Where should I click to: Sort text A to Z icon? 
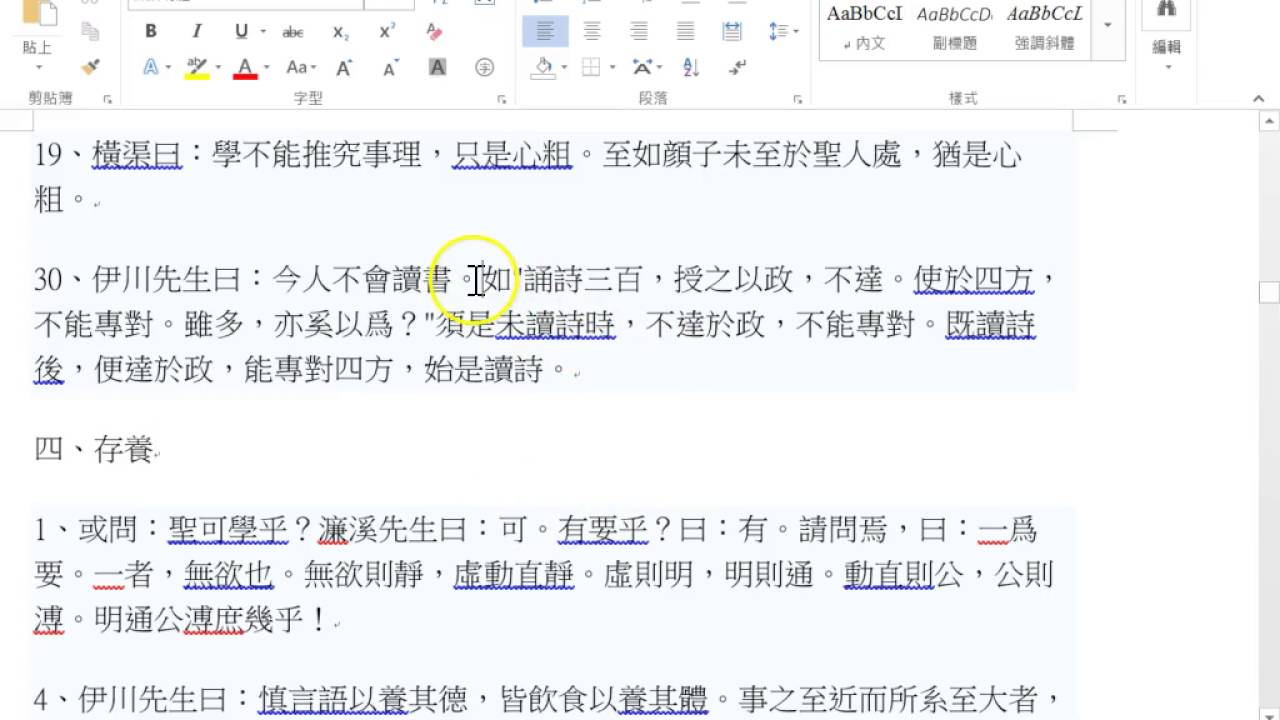click(691, 68)
